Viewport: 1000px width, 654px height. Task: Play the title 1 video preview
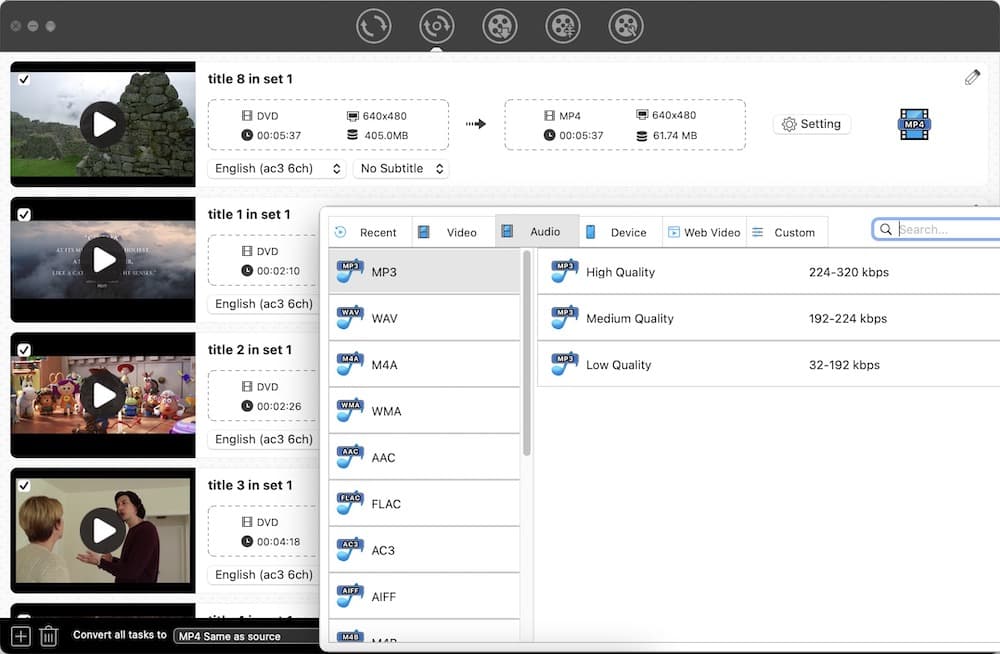pyautogui.click(x=103, y=260)
